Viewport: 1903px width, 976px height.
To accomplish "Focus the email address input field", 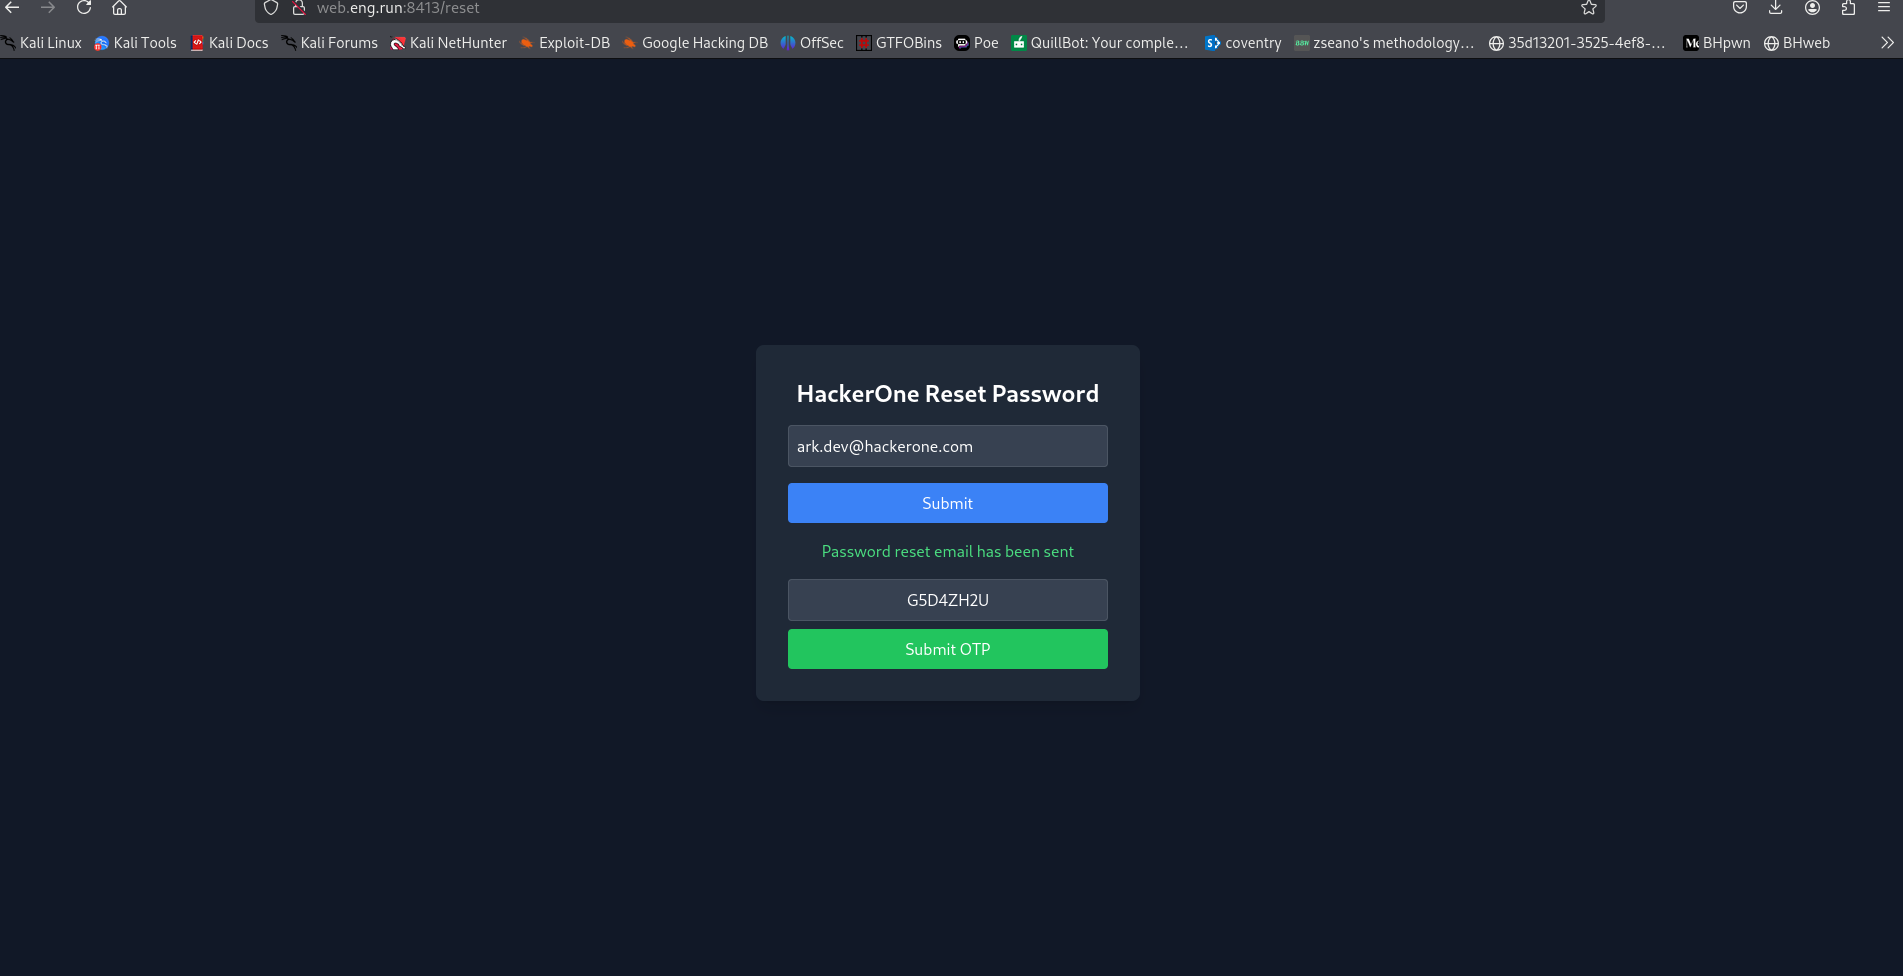I will pyautogui.click(x=947, y=446).
